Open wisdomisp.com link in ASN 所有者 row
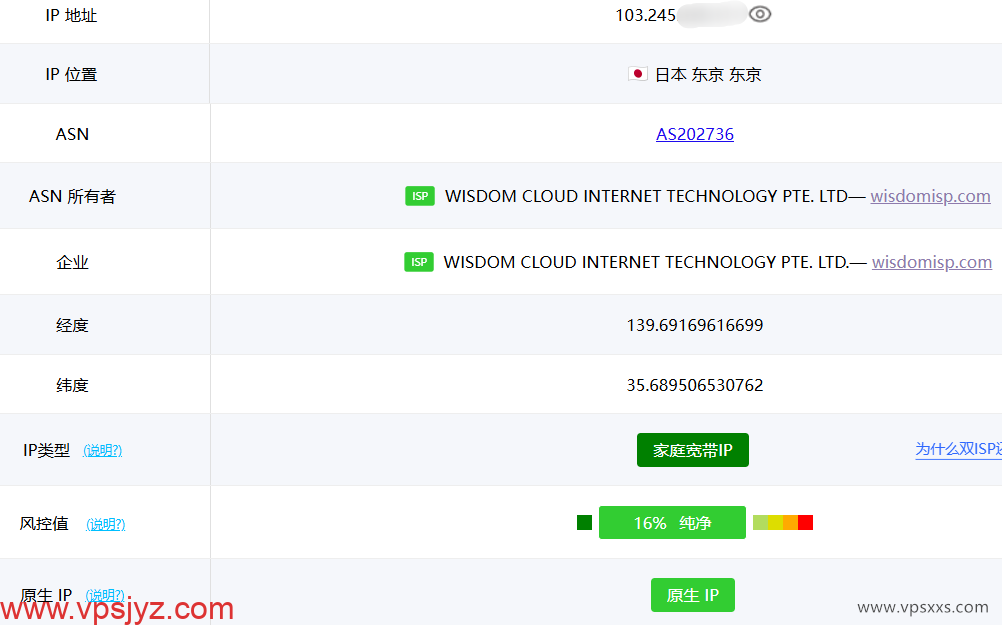The width and height of the screenshot is (1002, 625). tap(930, 196)
